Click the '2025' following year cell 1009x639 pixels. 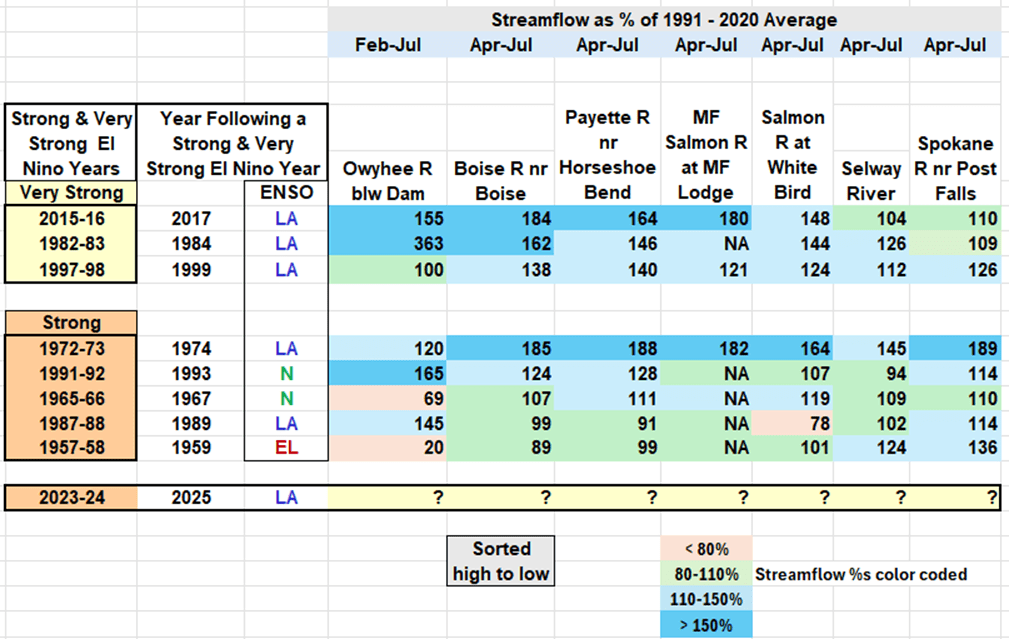click(190, 497)
